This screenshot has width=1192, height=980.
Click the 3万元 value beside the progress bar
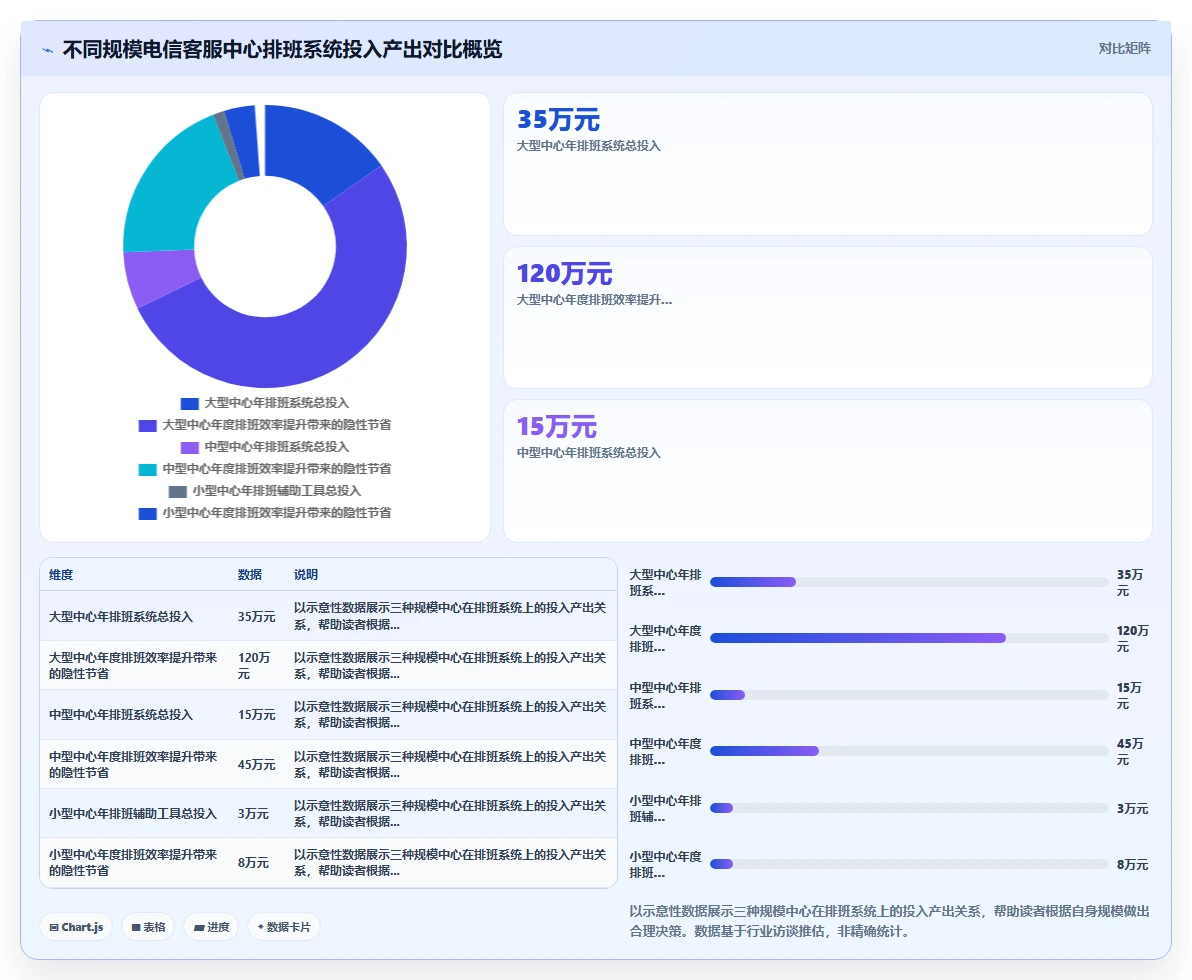point(1133,808)
